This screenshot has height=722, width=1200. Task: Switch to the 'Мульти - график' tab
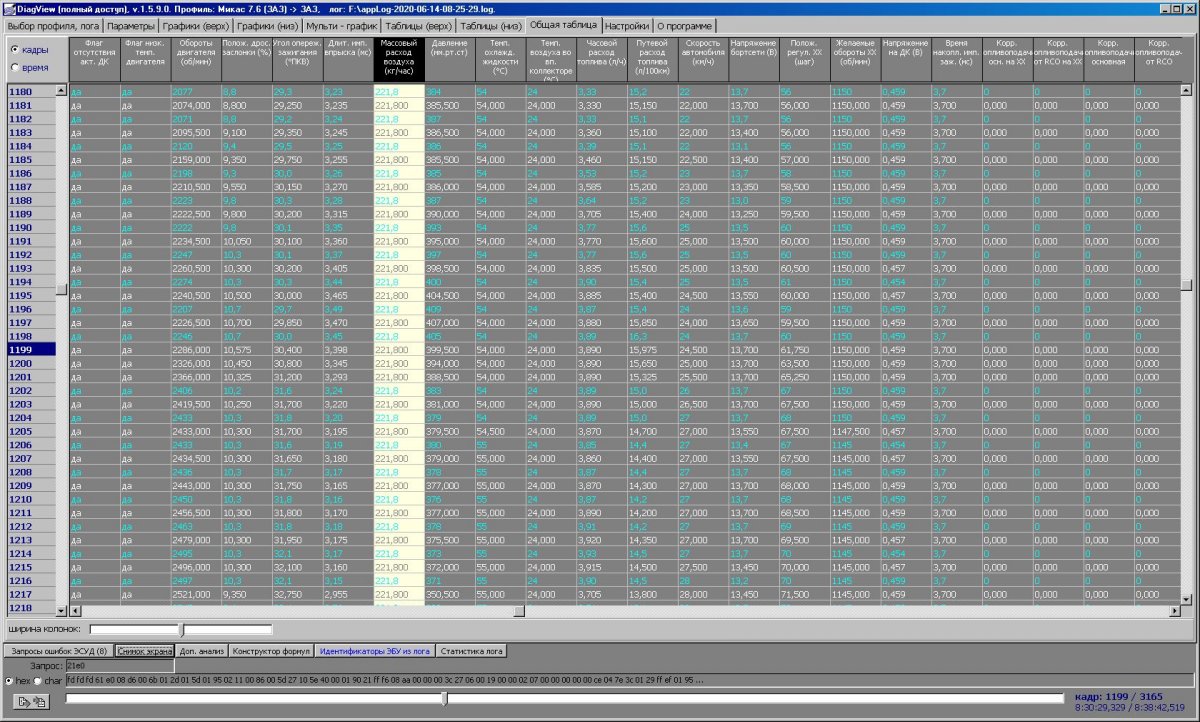click(341, 25)
